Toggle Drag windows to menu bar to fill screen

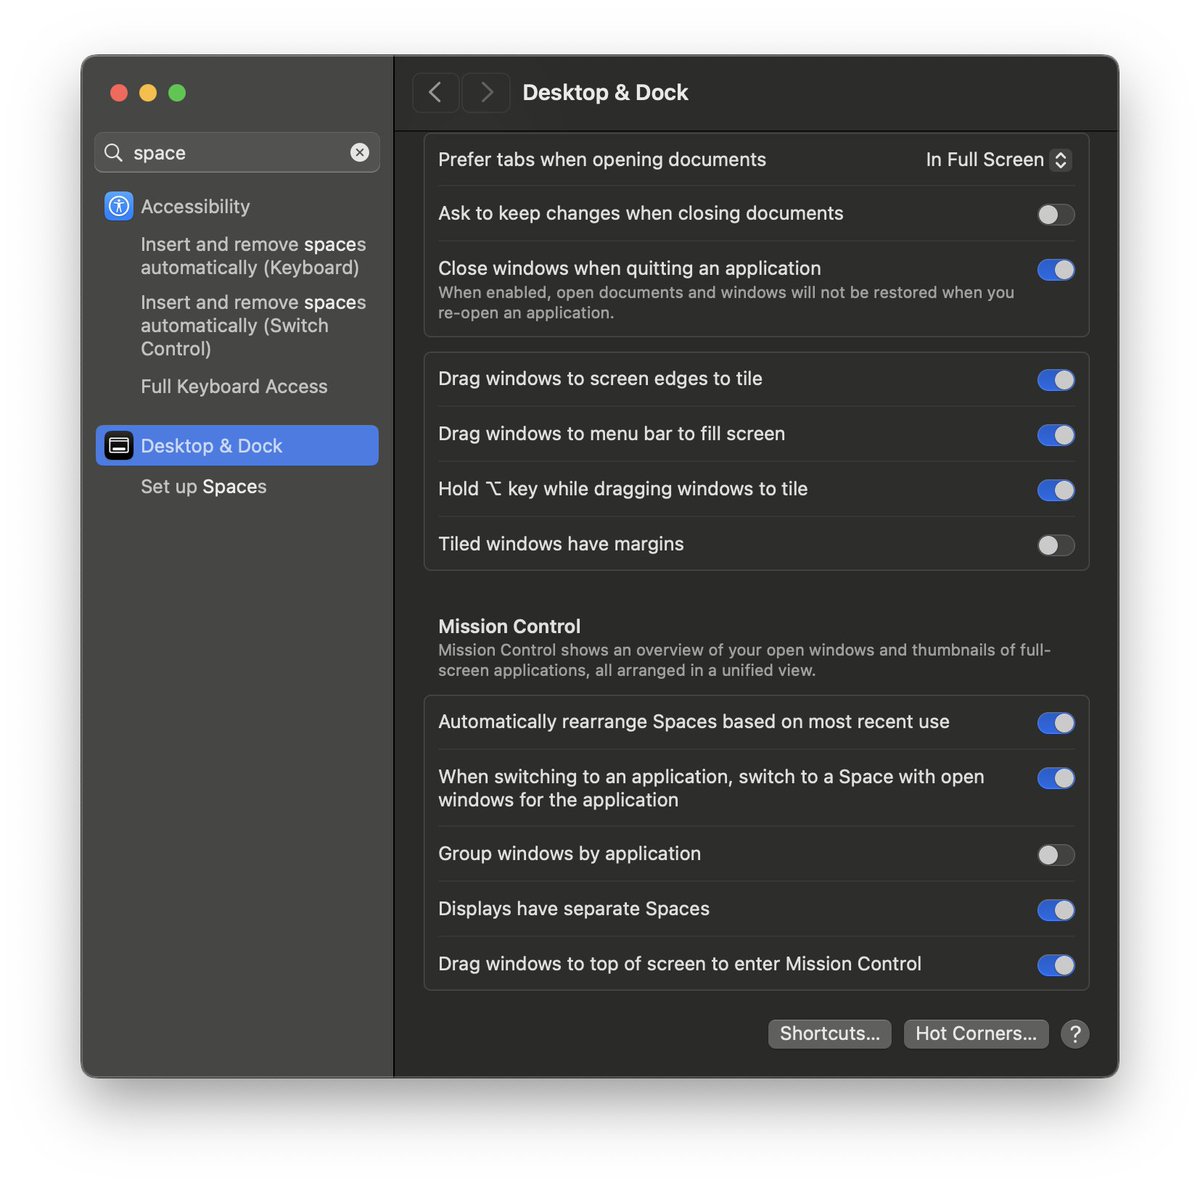pyautogui.click(x=1056, y=434)
